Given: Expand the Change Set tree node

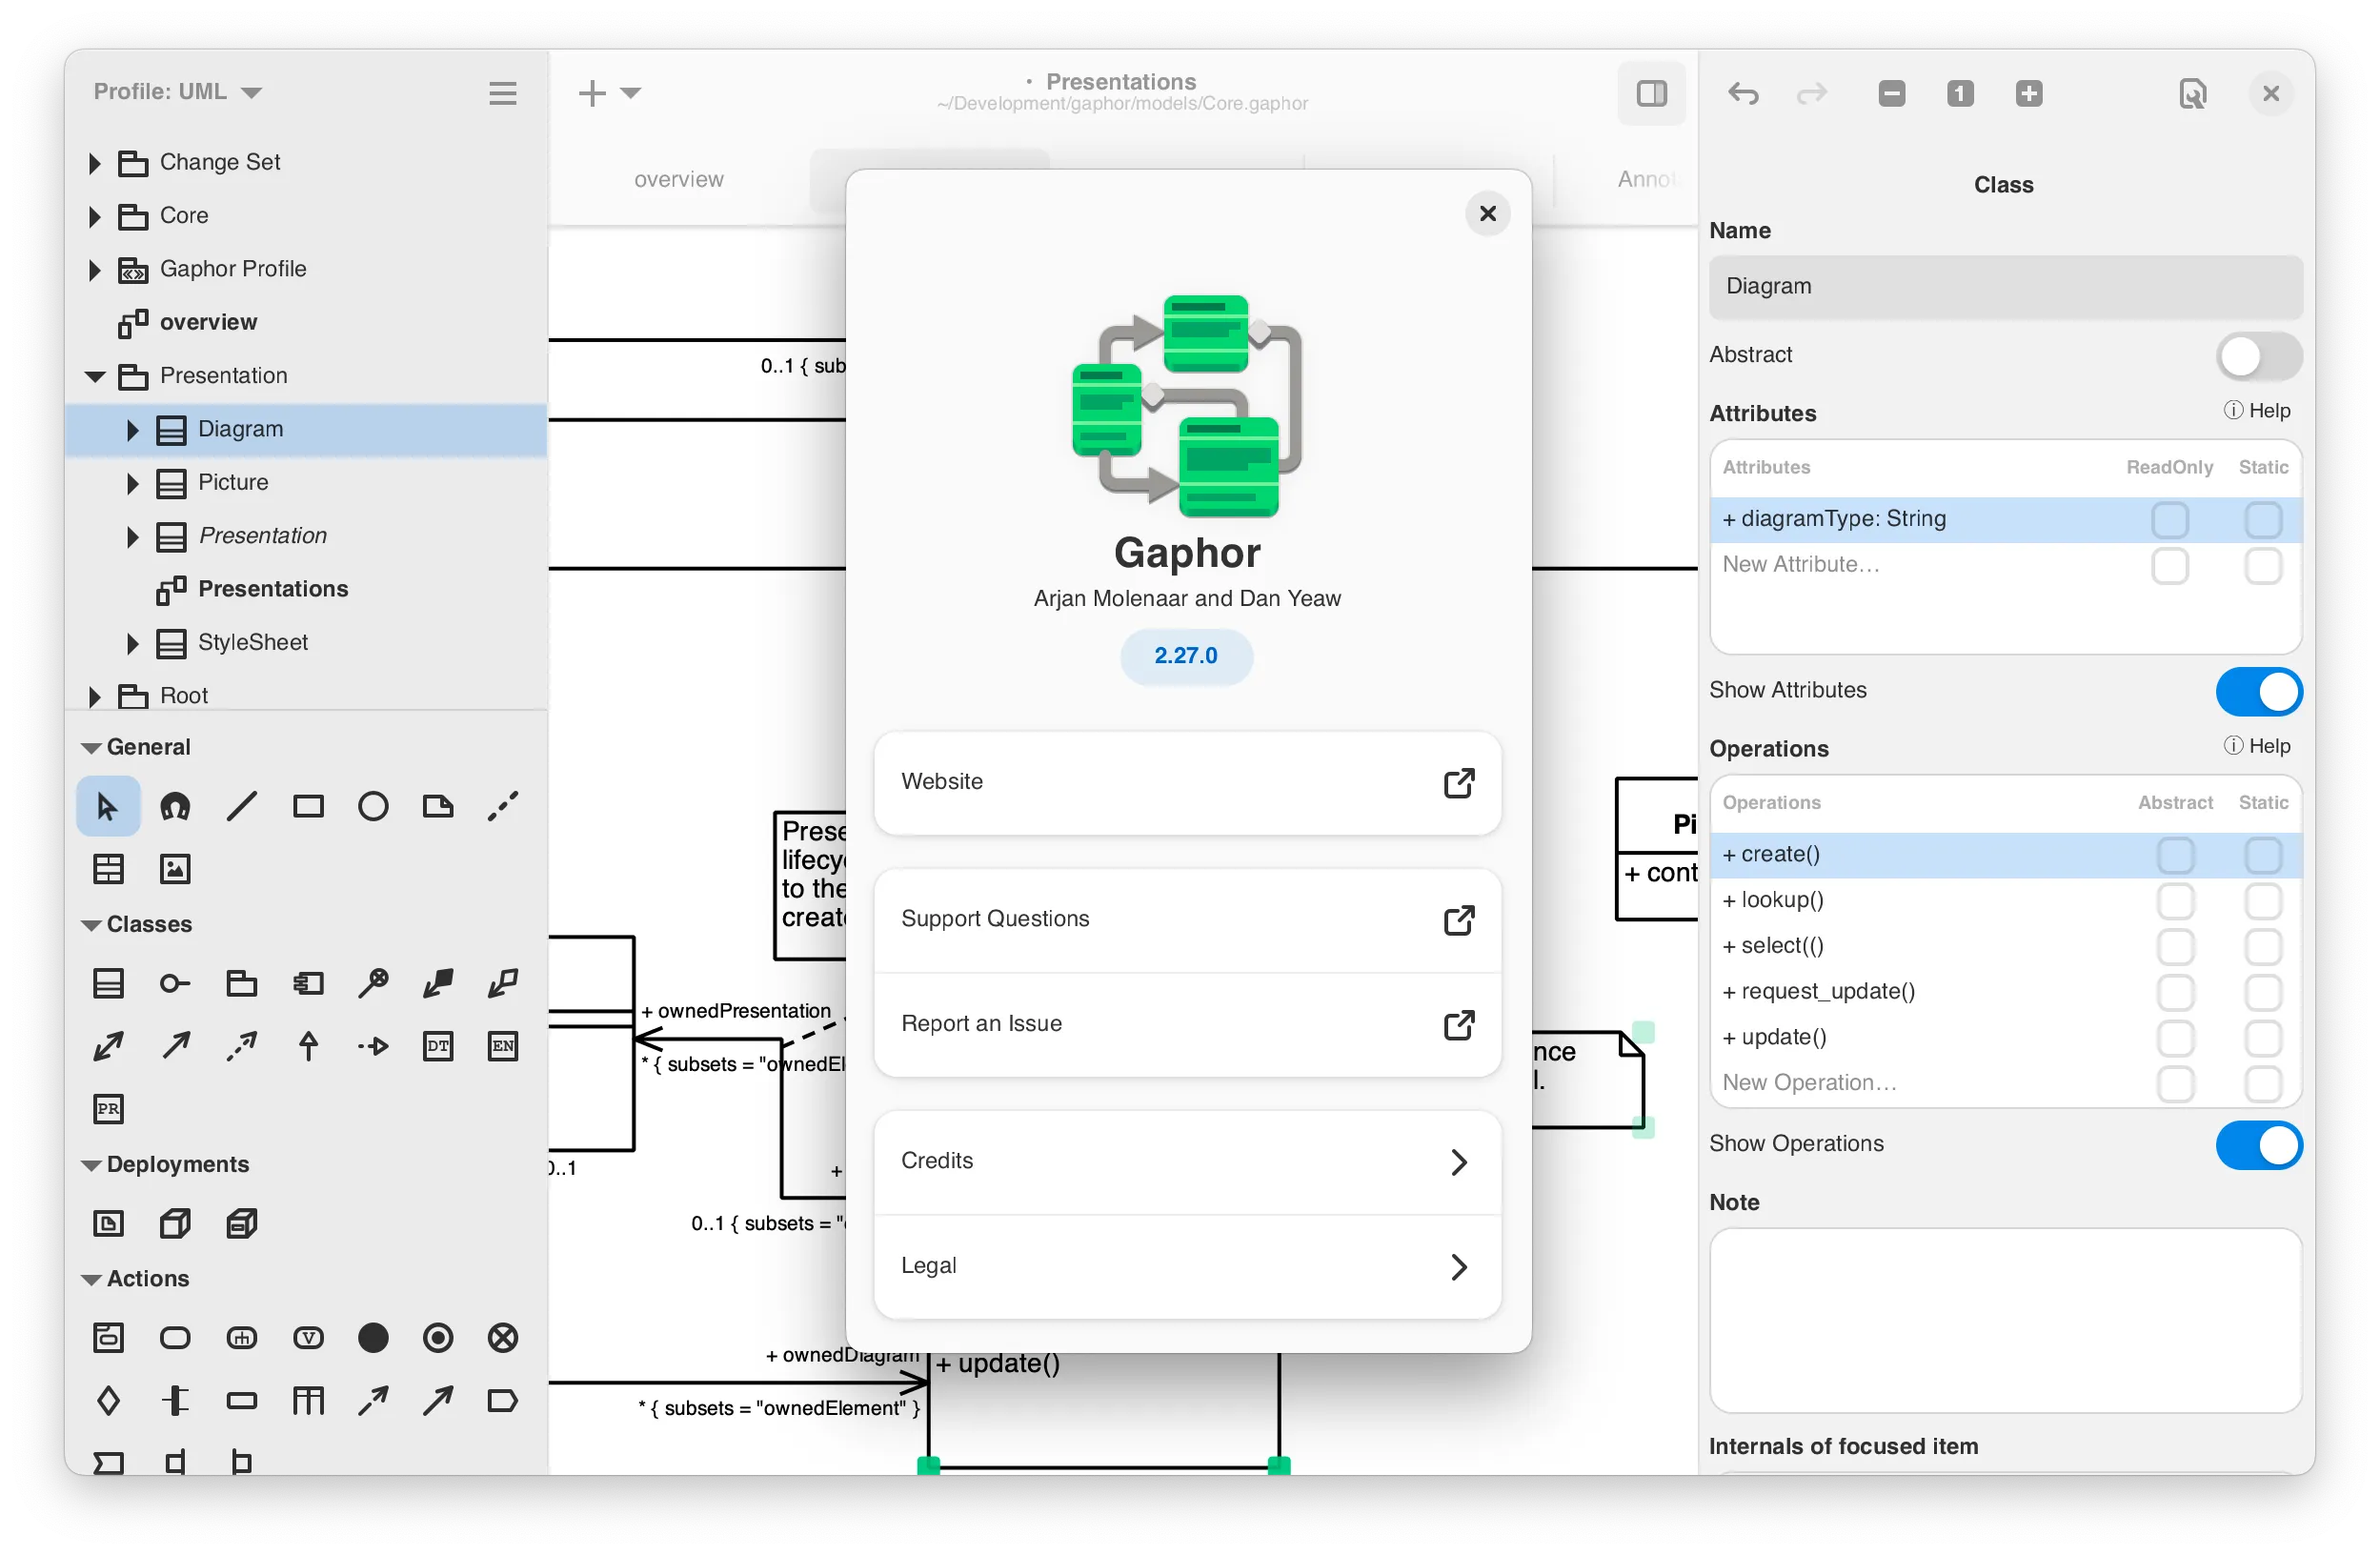Looking at the screenshot, I should pos(95,163).
